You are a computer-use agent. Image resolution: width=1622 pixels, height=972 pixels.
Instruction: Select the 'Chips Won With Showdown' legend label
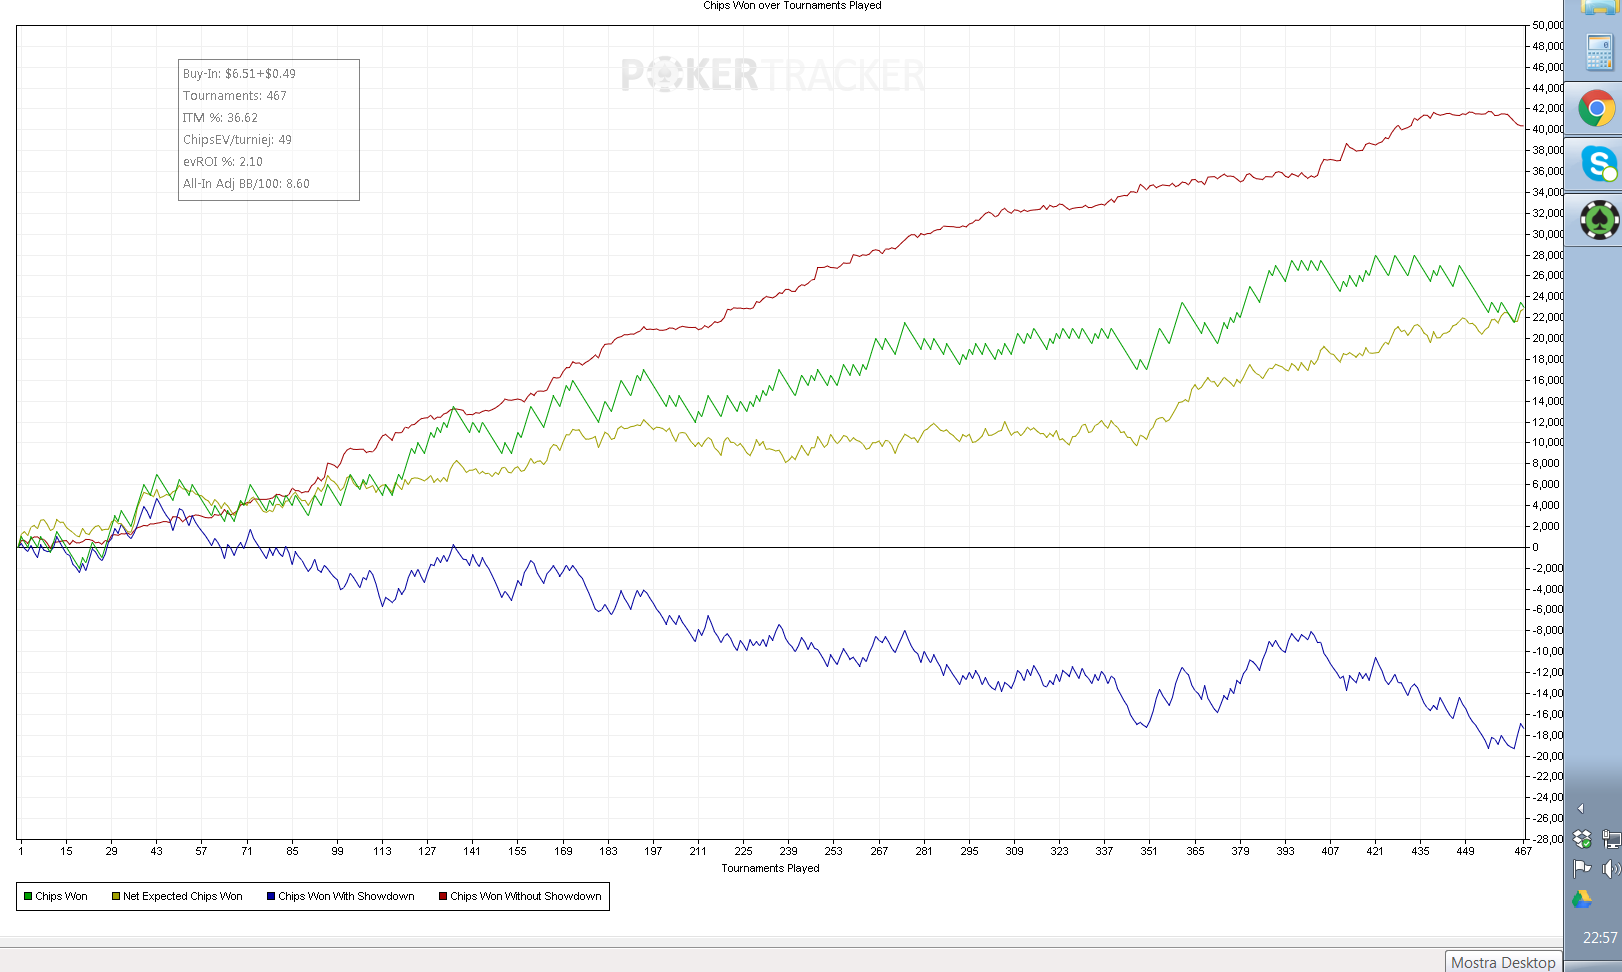346,896
